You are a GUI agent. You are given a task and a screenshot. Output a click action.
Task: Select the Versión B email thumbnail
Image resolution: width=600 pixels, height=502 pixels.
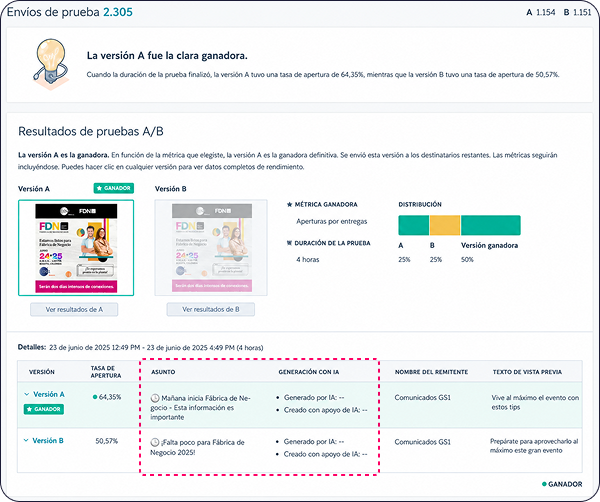pyautogui.click(x=211, y=248)
